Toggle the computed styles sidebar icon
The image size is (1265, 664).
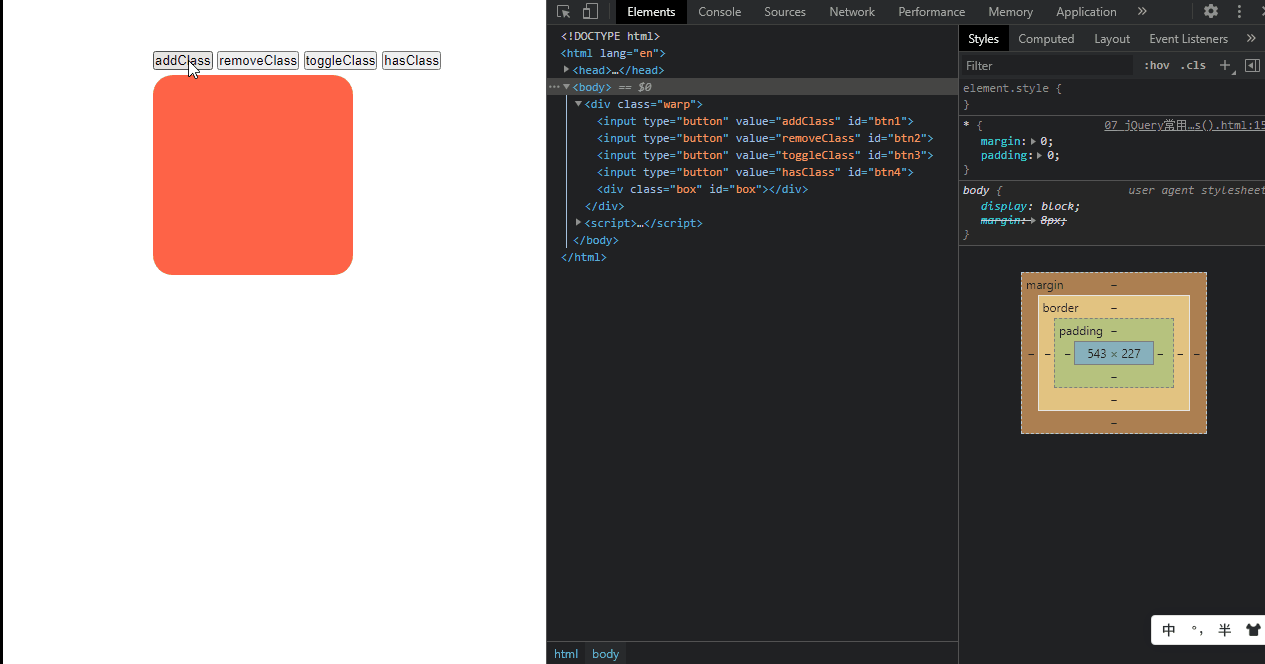[x=1251, y=65]
